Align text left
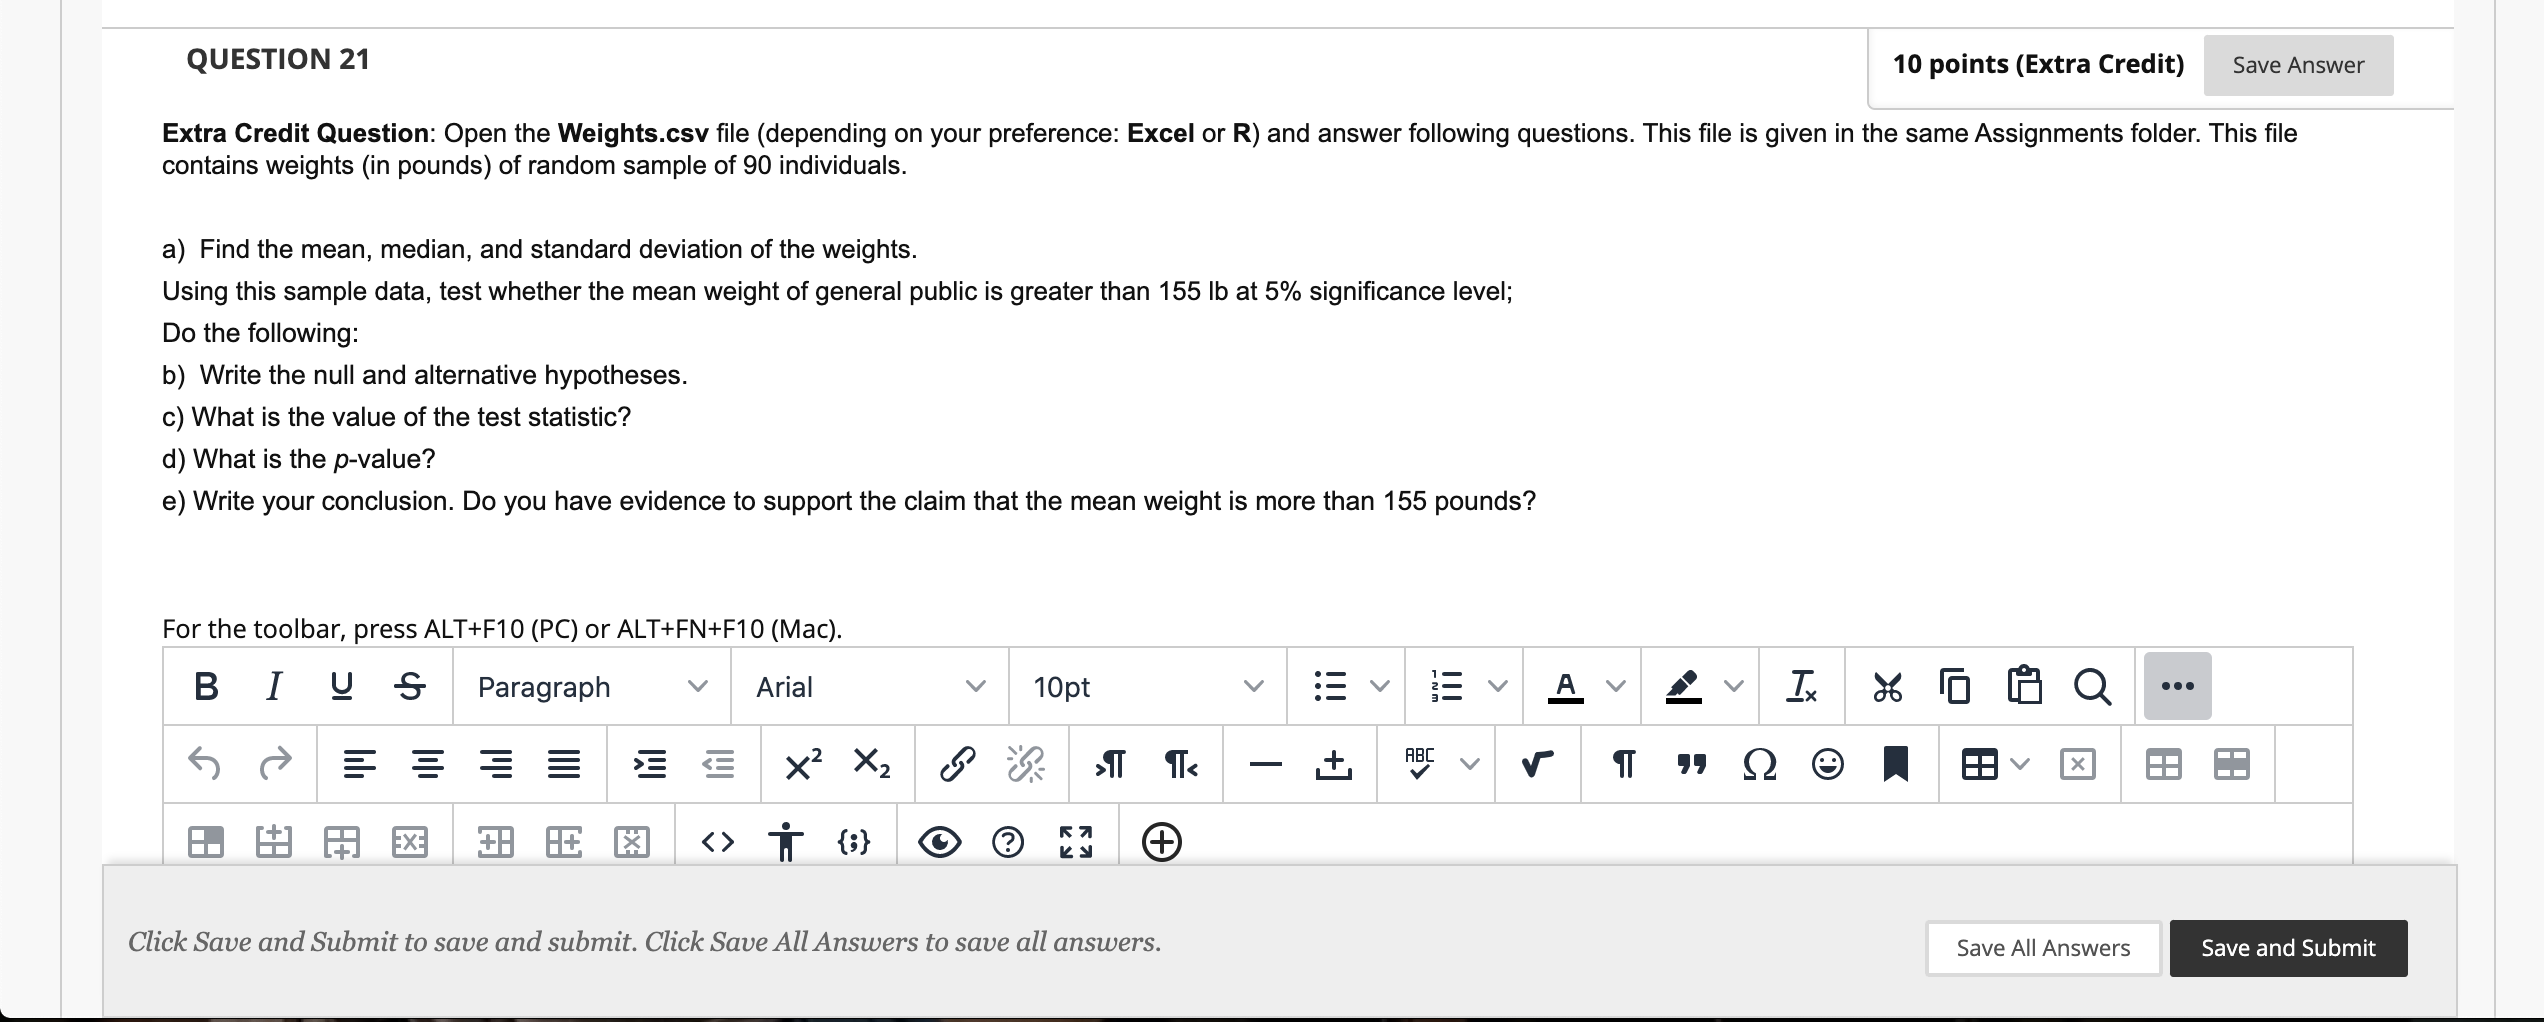2544x1022 pixels. pyautogui.click(x=359, y=765)
